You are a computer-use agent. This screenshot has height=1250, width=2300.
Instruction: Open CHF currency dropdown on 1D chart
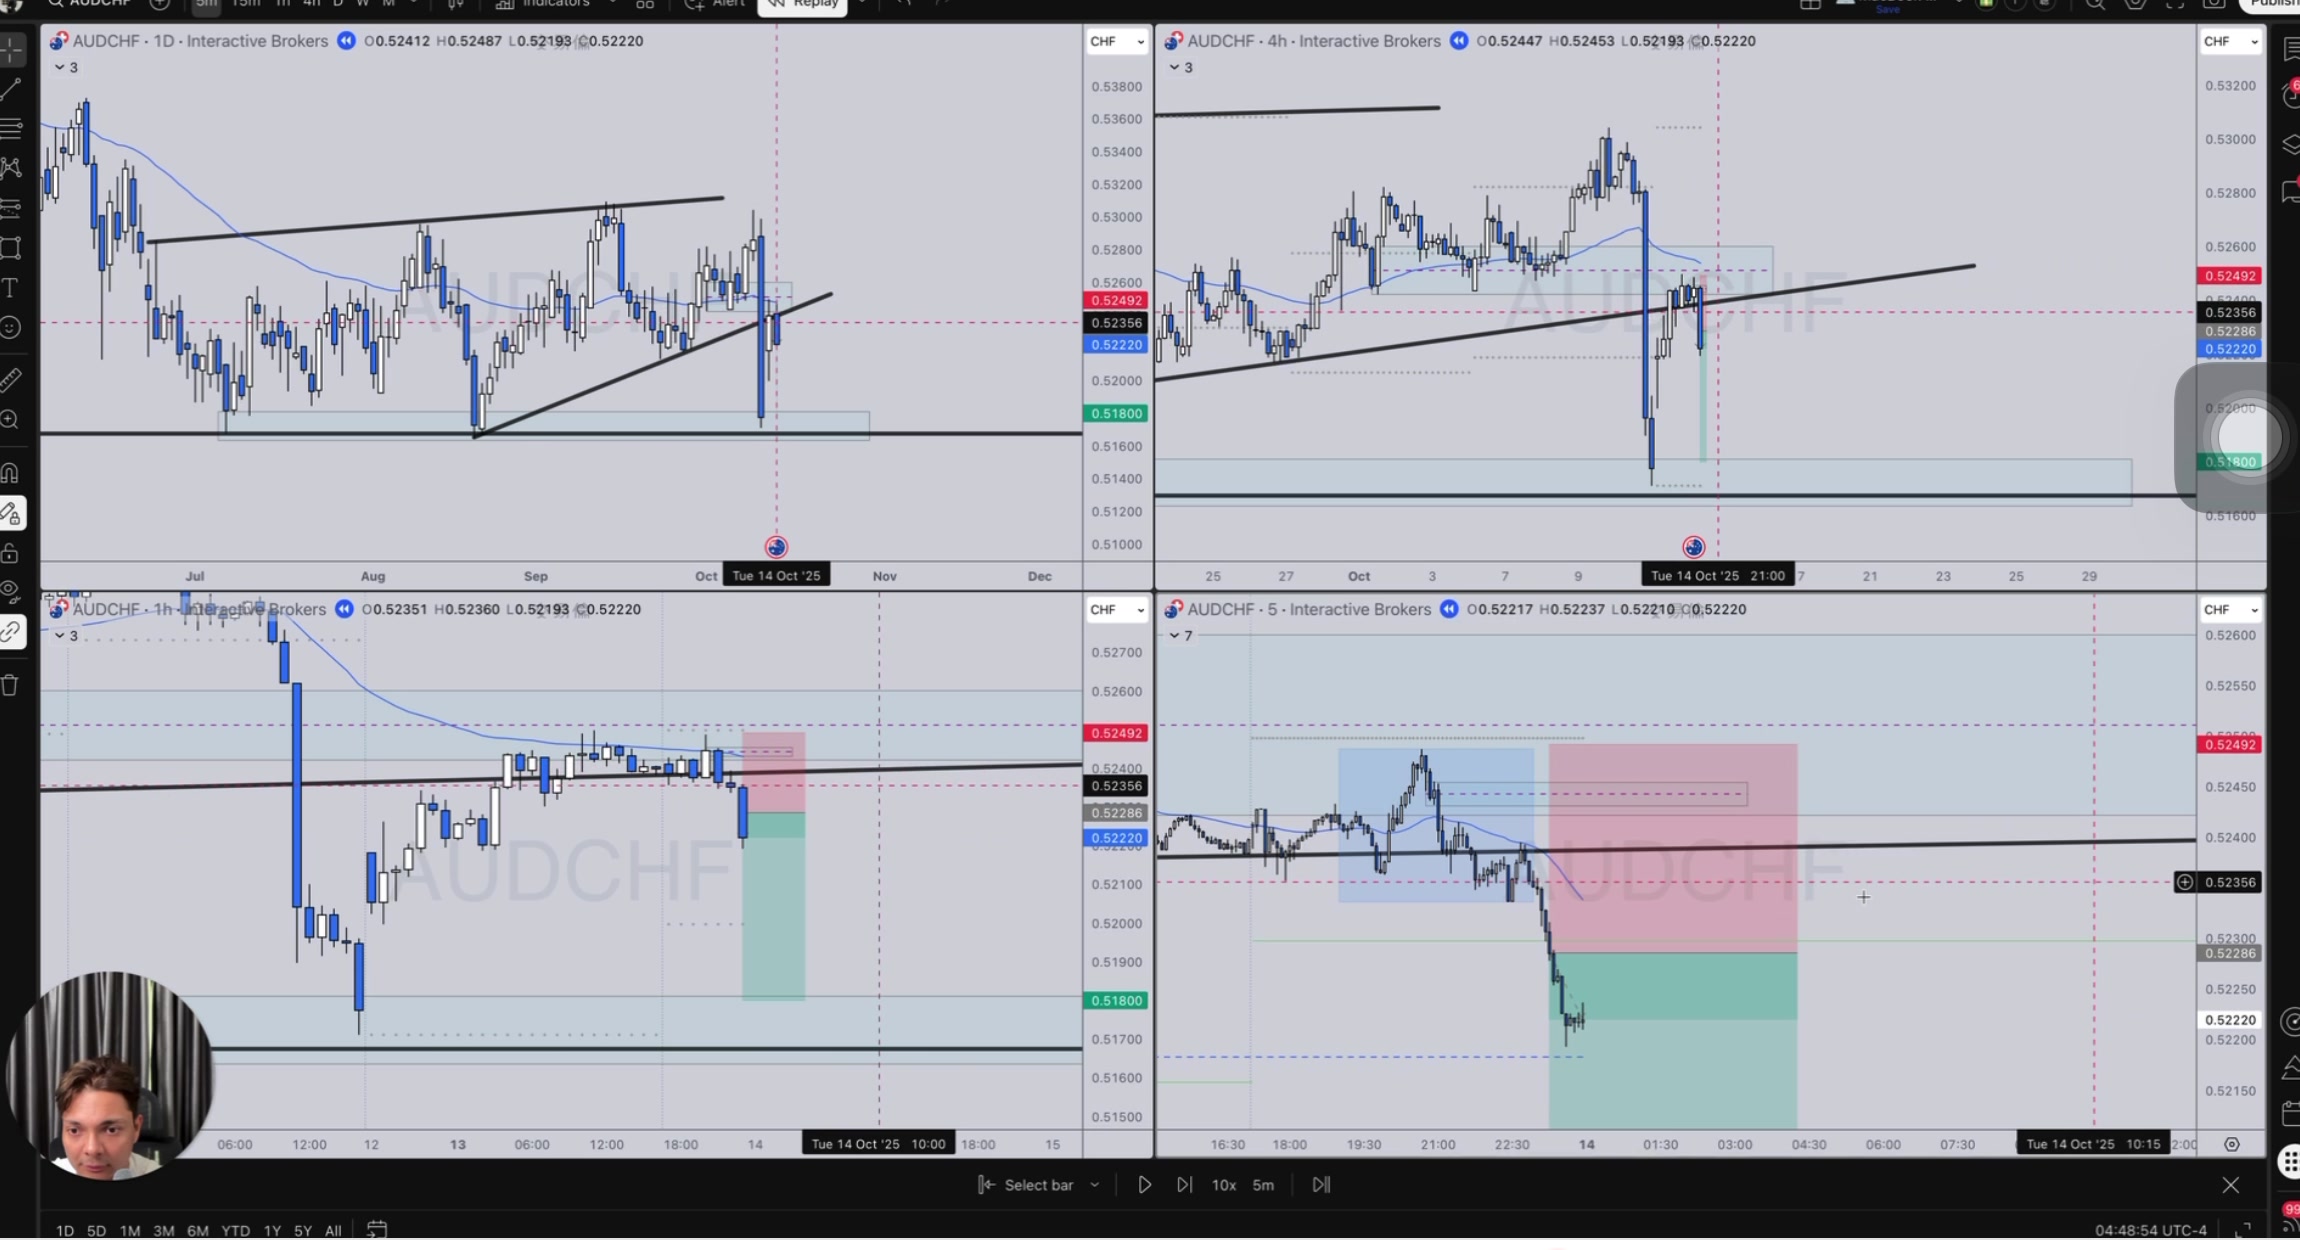click(1116, 41)
